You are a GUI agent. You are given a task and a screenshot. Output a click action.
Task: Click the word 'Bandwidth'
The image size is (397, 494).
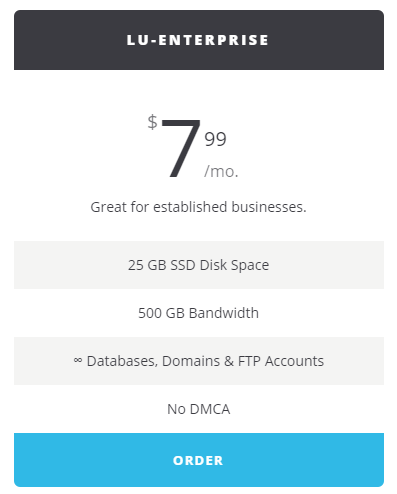224,313
